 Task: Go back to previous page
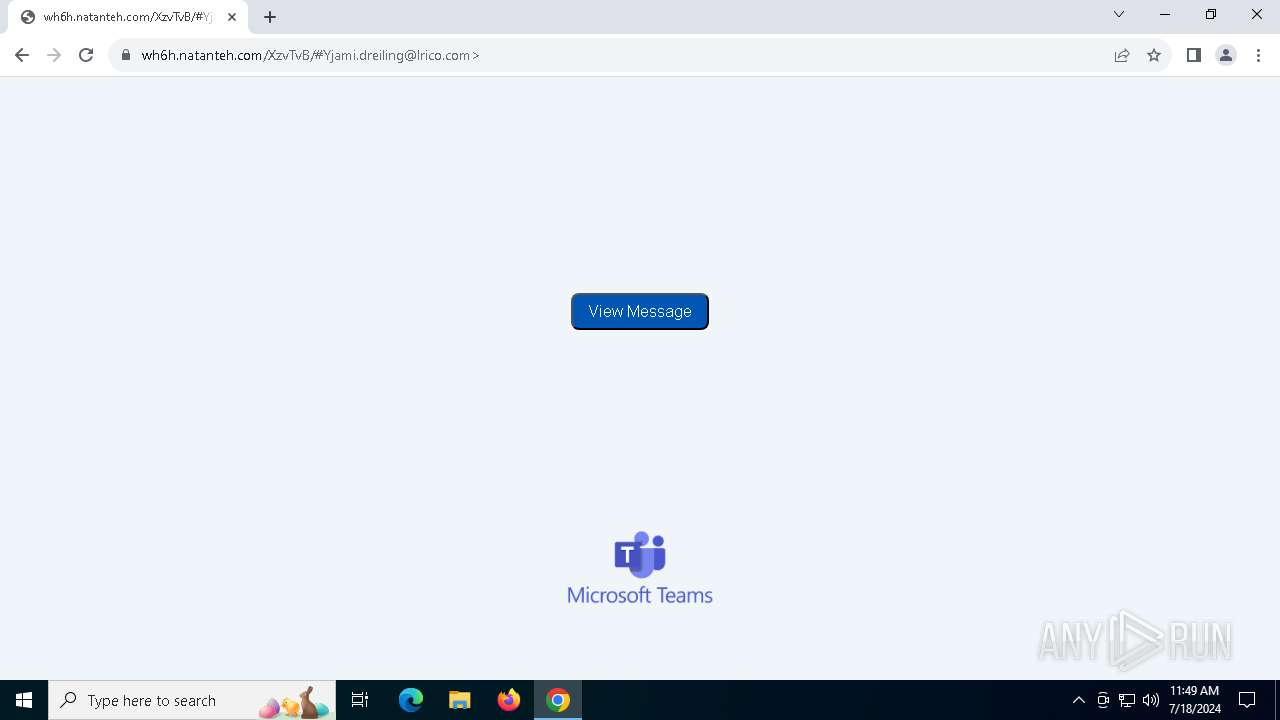pyautogui.click(x=22, y=55)
